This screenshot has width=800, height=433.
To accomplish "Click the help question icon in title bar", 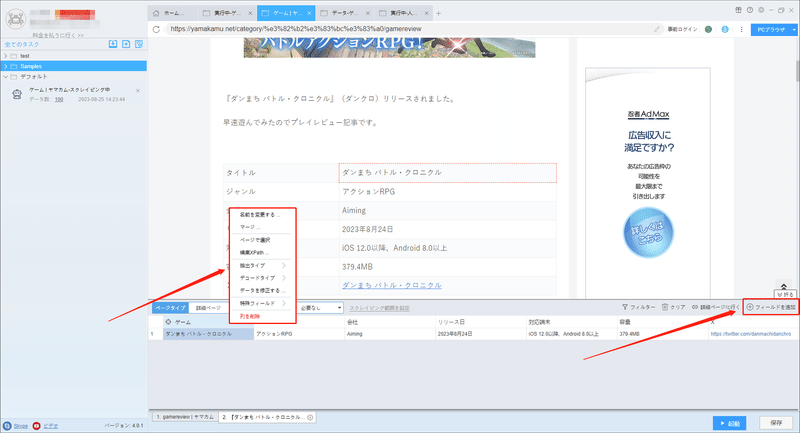I will (749, 10).
